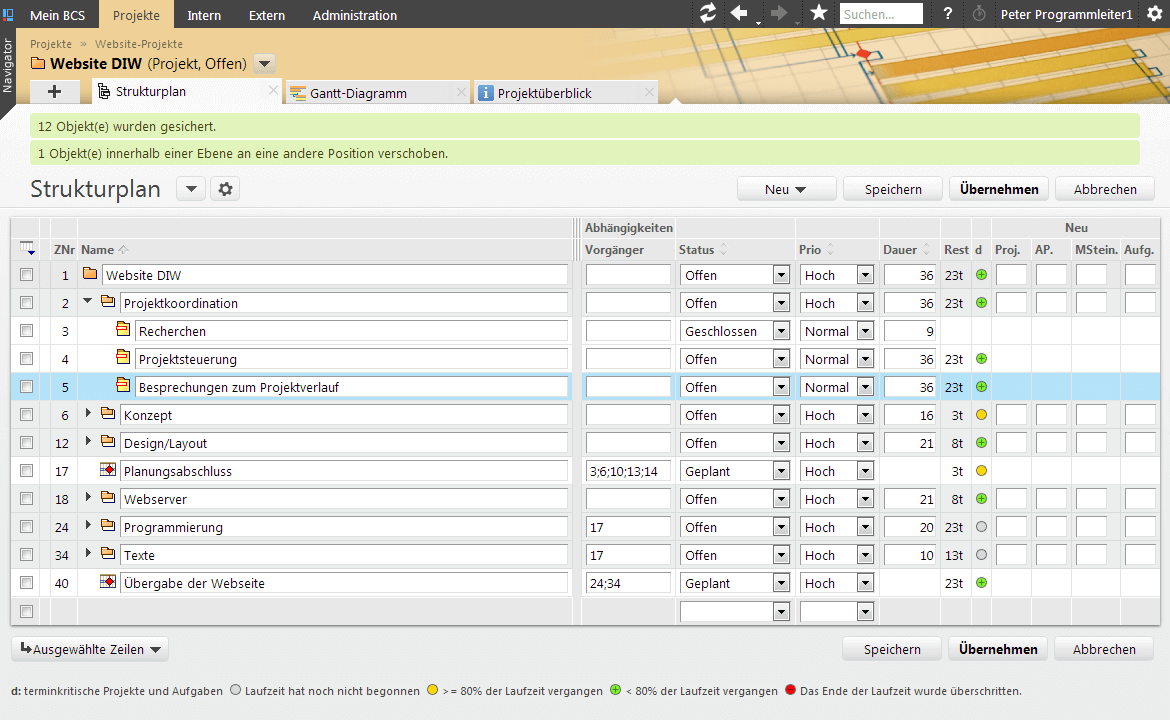Close the Gantt-Diagramm tab
1170x720 pixels.
click(x=461, y=92)
